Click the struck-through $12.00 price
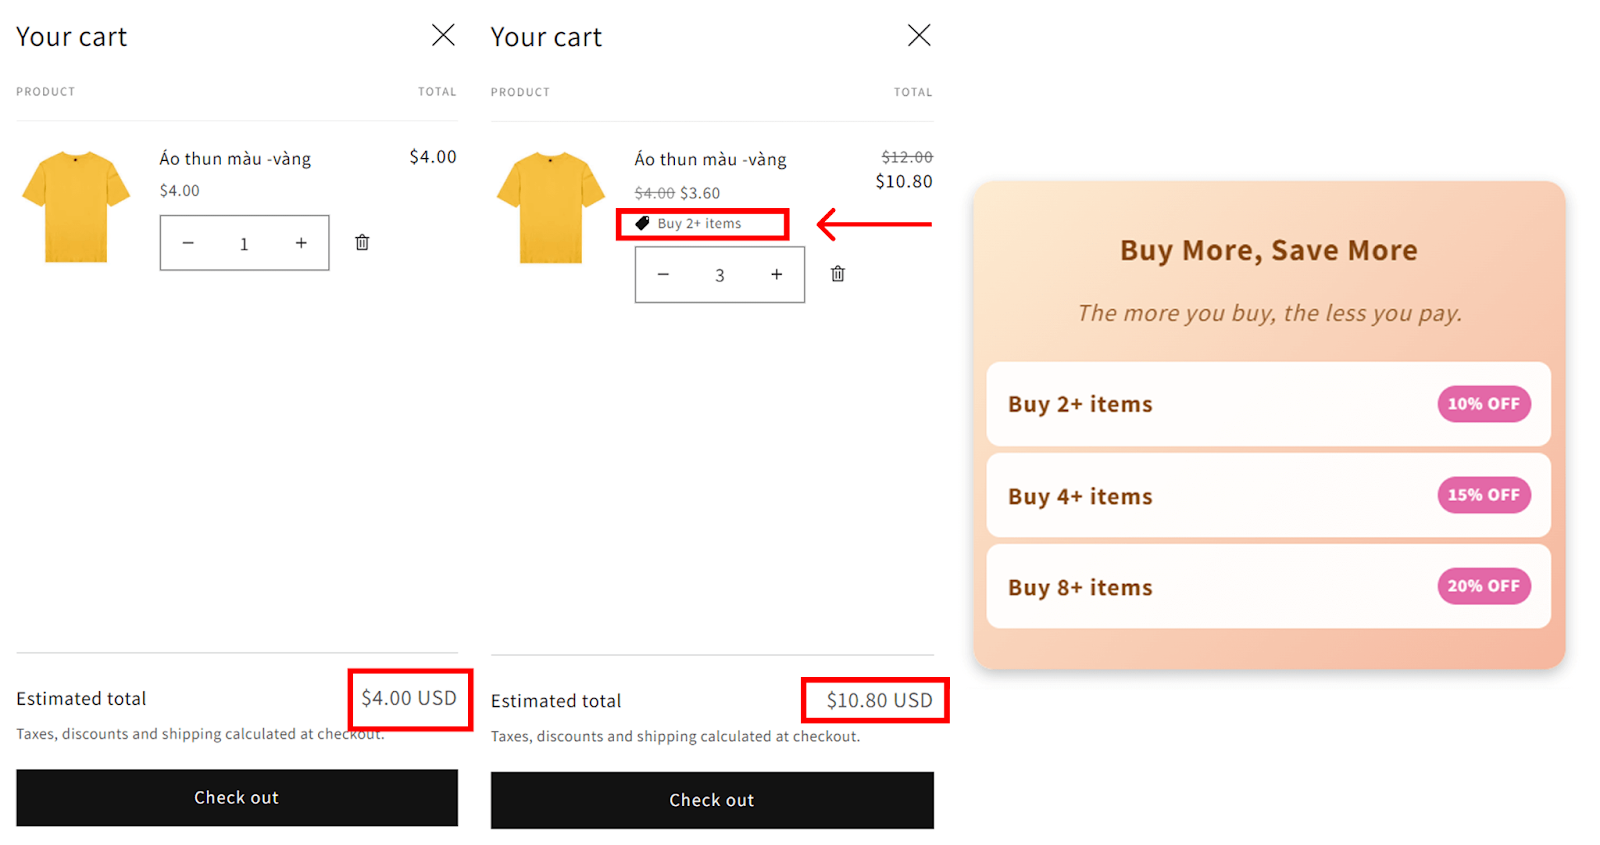 907,157
